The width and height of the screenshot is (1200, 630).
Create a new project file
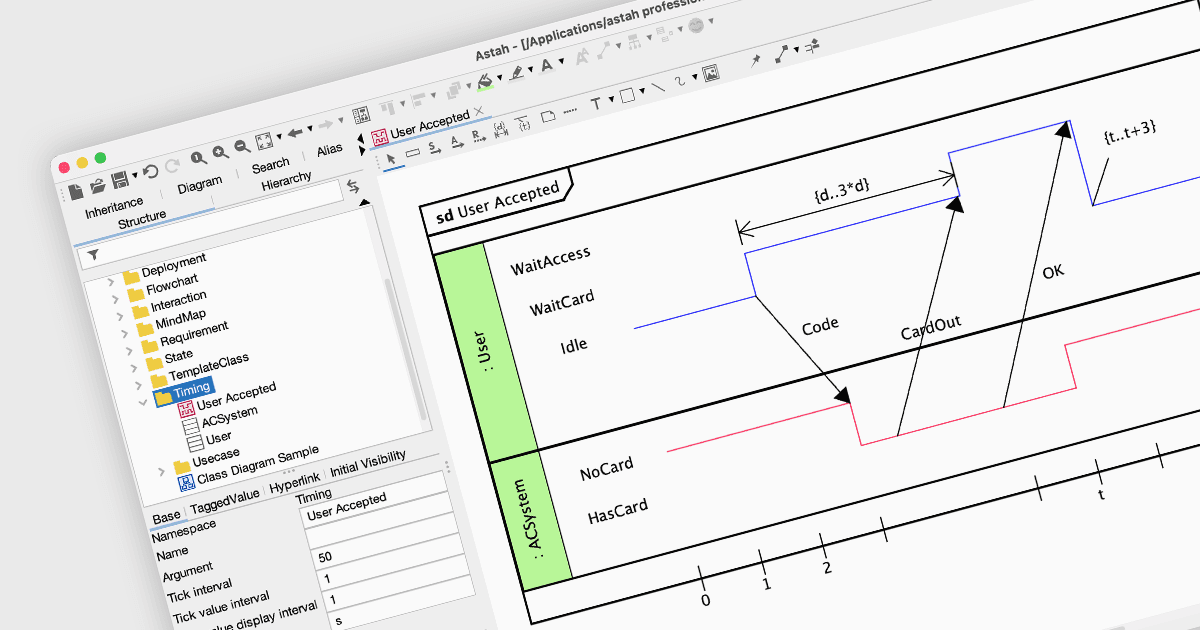click(x=76, y=191)
